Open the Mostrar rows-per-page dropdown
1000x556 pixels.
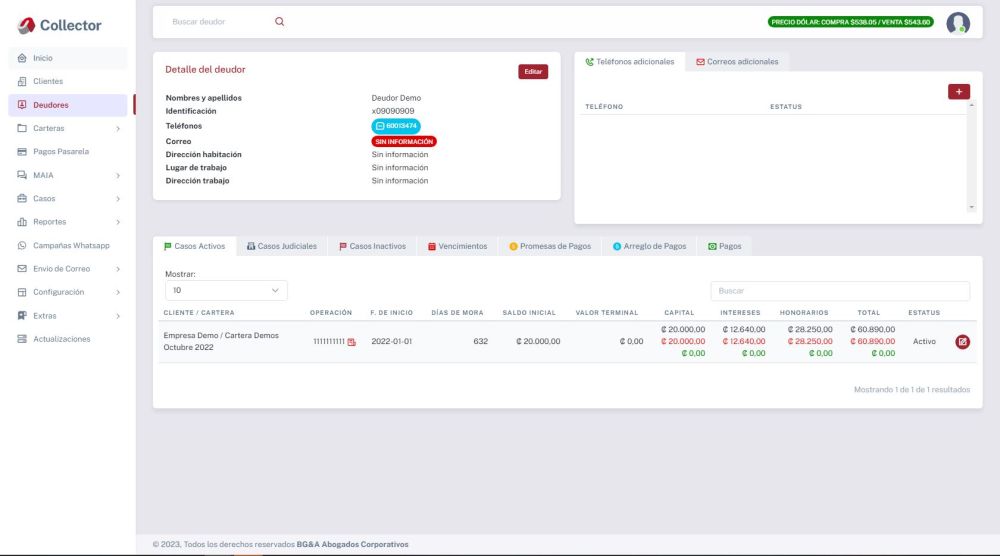pyautogui.click(x=226, y=290)
